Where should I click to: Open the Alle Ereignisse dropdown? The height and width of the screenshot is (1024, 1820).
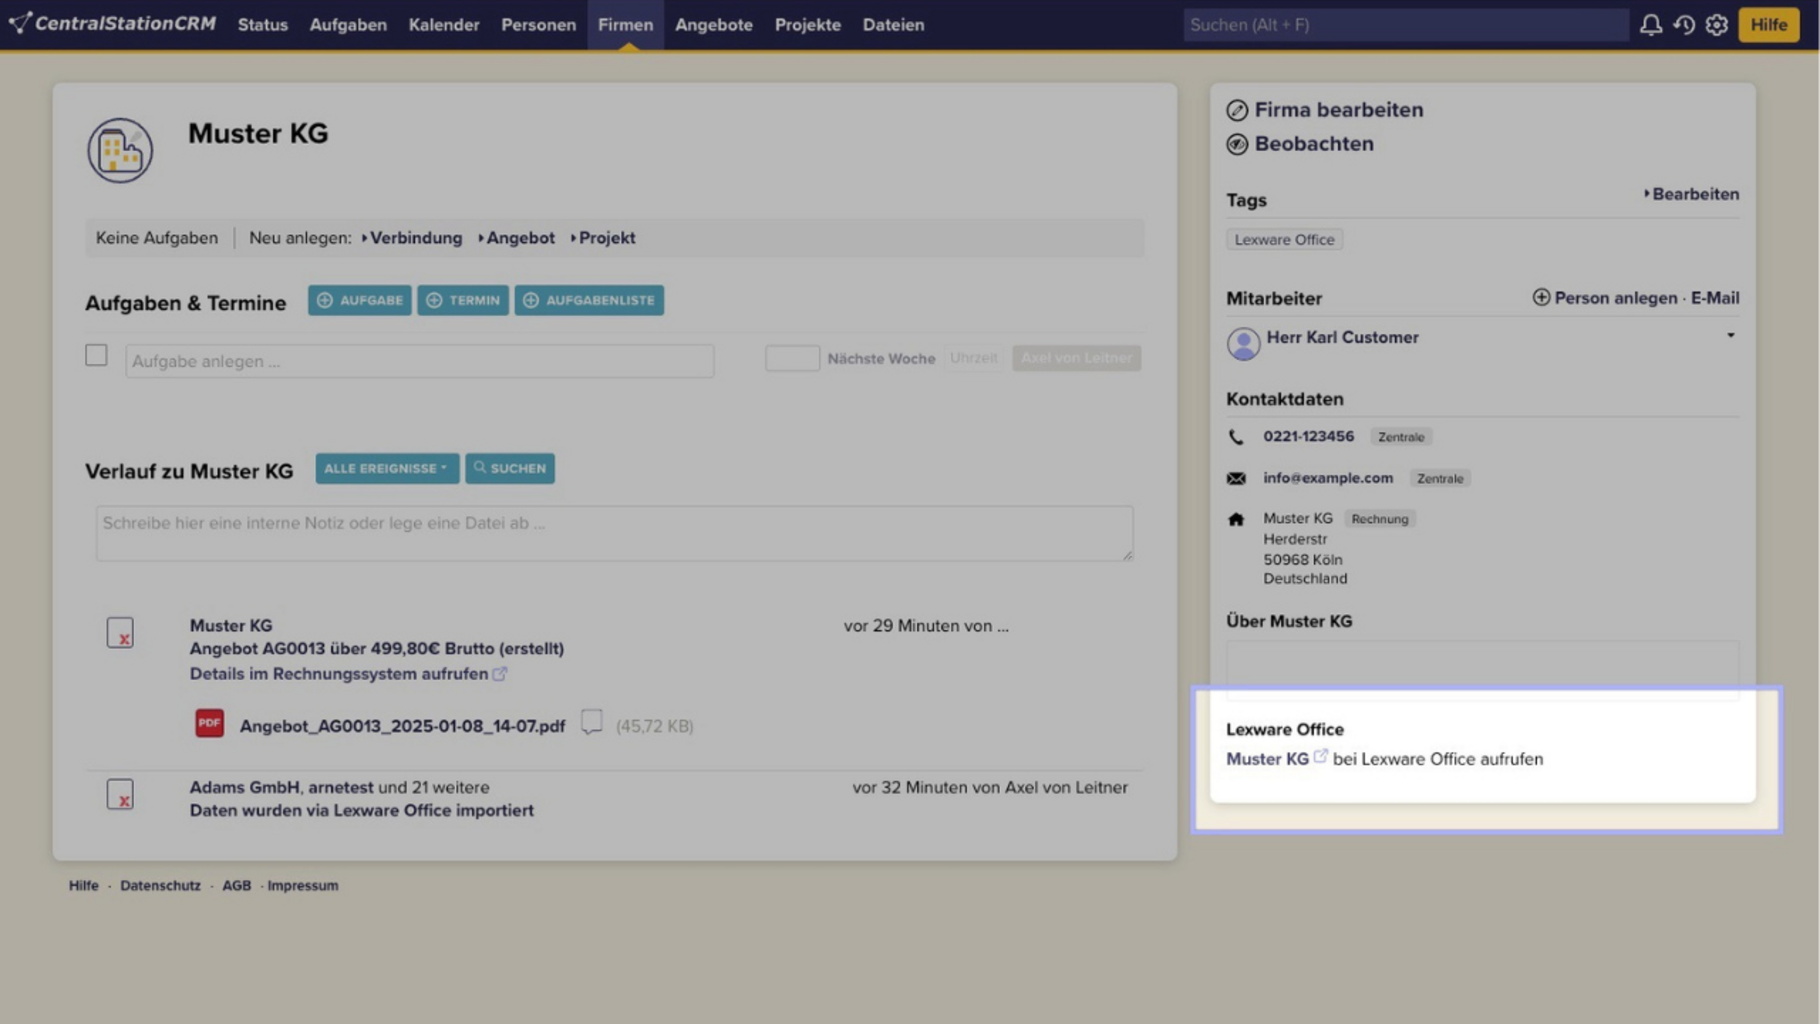tap(386, 468)
